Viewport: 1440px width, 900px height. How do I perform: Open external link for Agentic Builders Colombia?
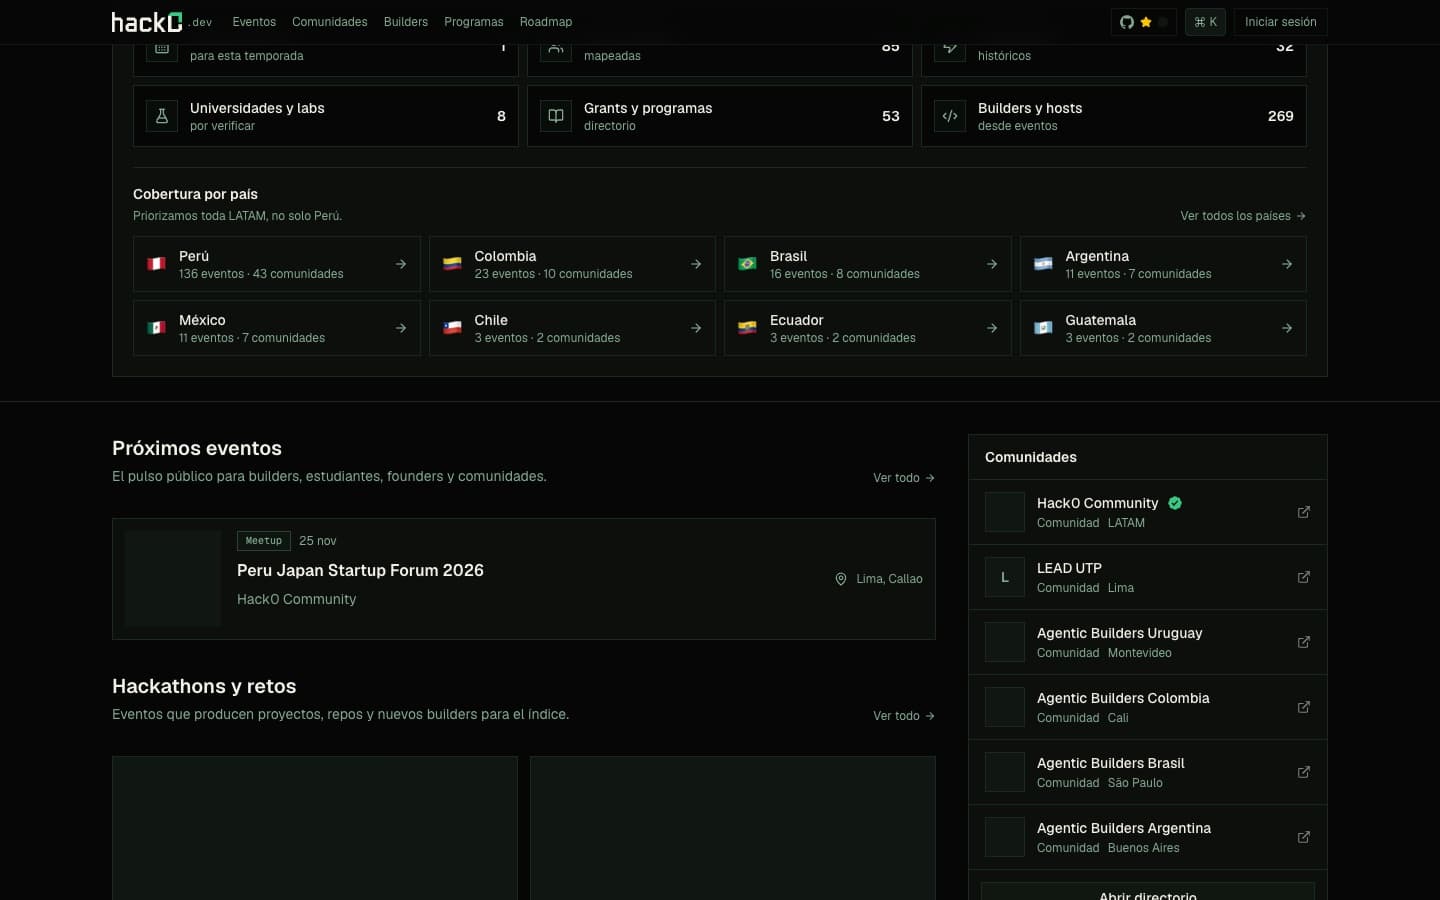click(1304, 707)
